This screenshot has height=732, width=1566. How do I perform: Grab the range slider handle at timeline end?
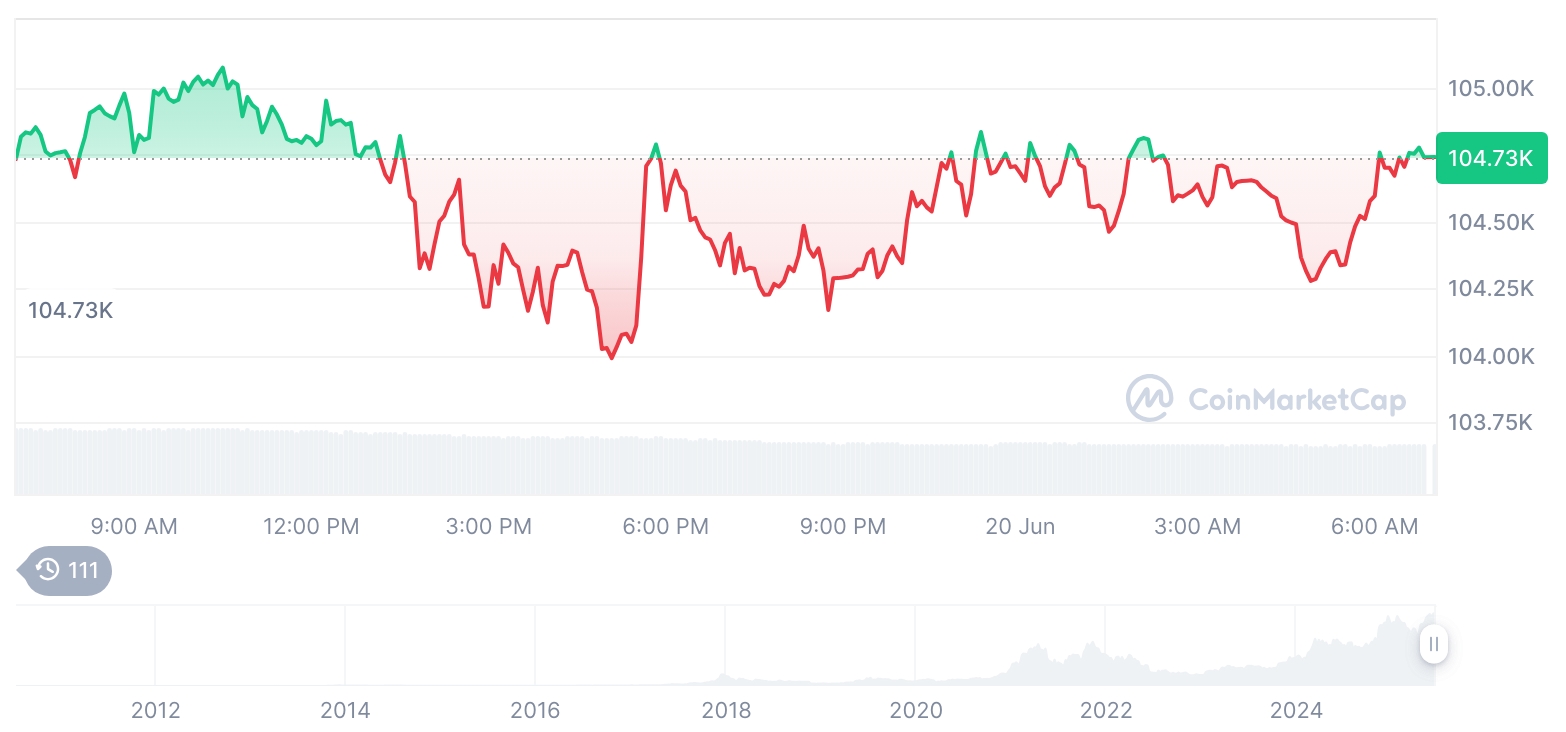pos(1434,644)
